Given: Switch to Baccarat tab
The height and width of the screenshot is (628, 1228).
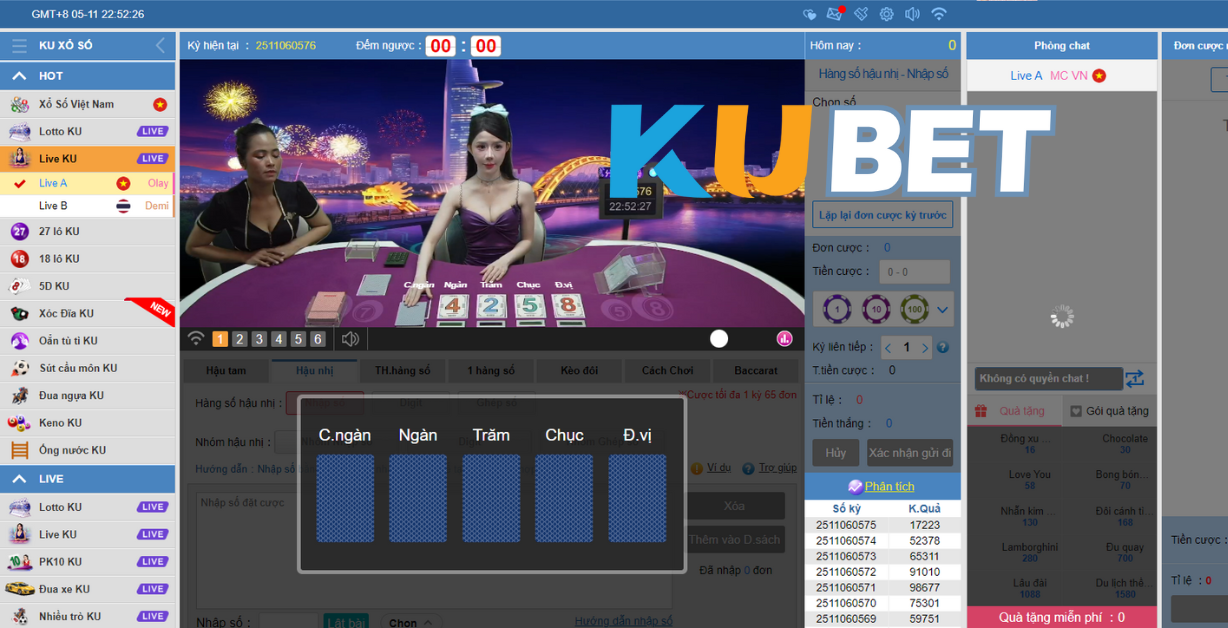Looking at the screenshot, I should (x=756, y=371).
